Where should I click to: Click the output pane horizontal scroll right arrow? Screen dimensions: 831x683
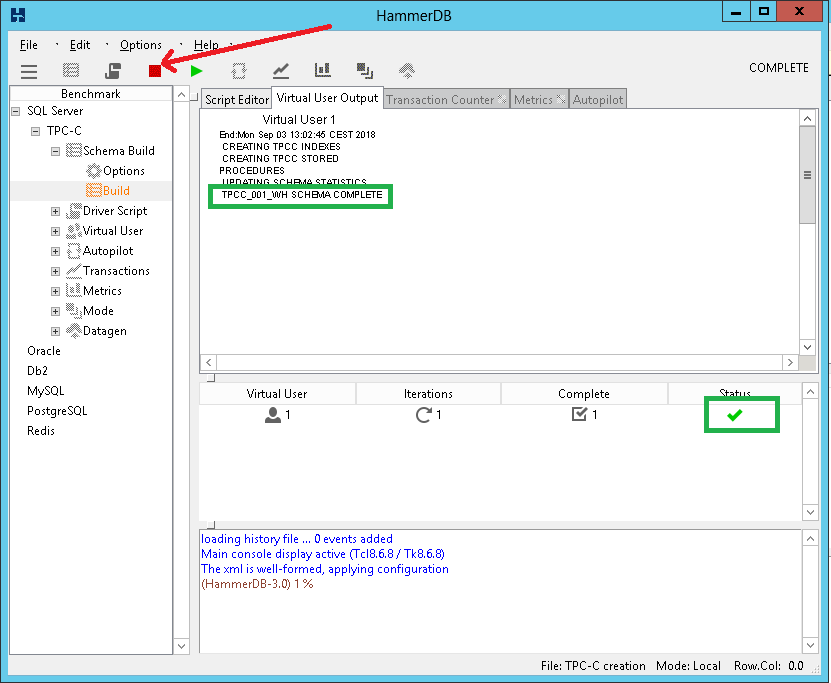point(790,362)
